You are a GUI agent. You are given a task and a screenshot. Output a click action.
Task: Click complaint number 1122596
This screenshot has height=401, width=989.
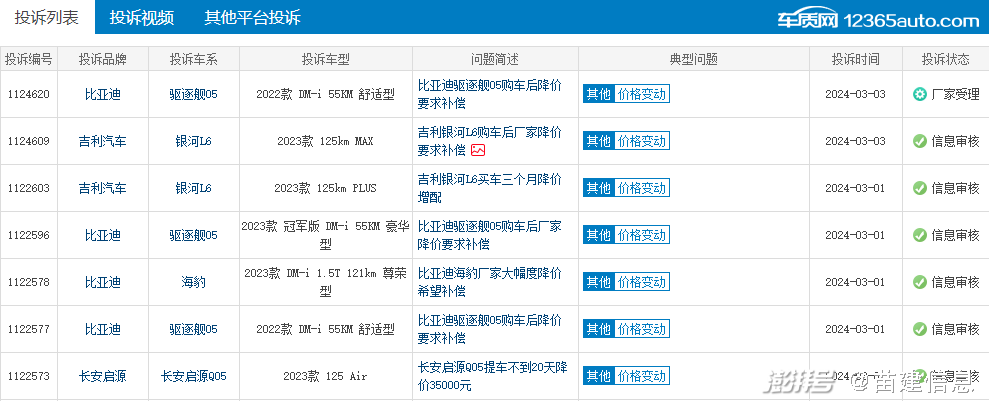click(x=28, y=235)
